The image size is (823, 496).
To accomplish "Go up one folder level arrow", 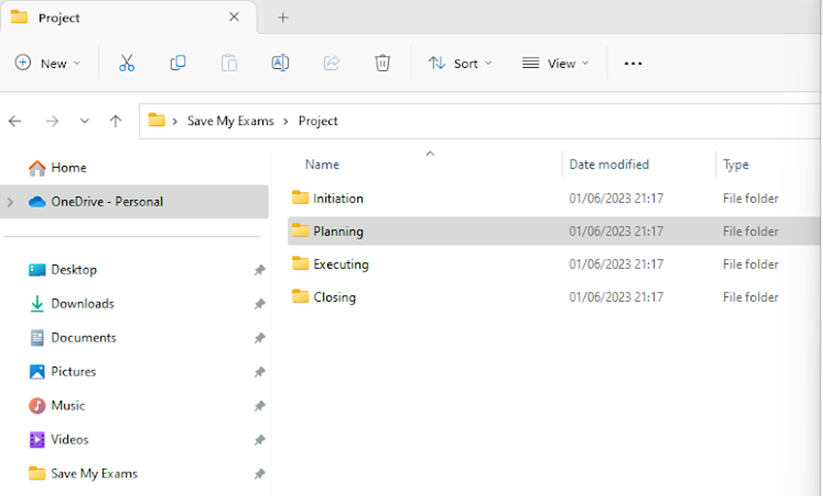I will [116, 121].
